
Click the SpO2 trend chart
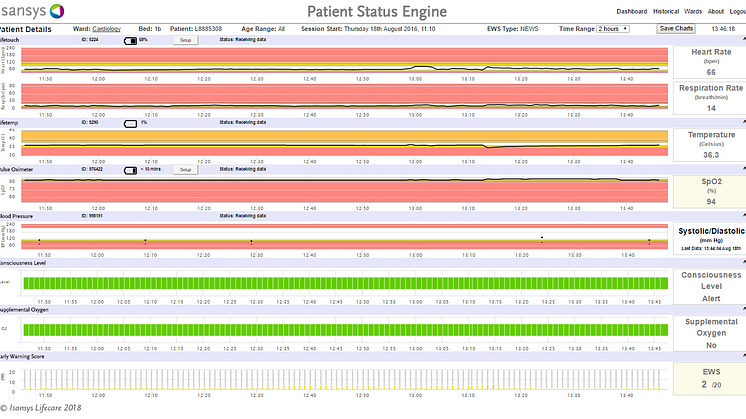click(x=344, y=190)
